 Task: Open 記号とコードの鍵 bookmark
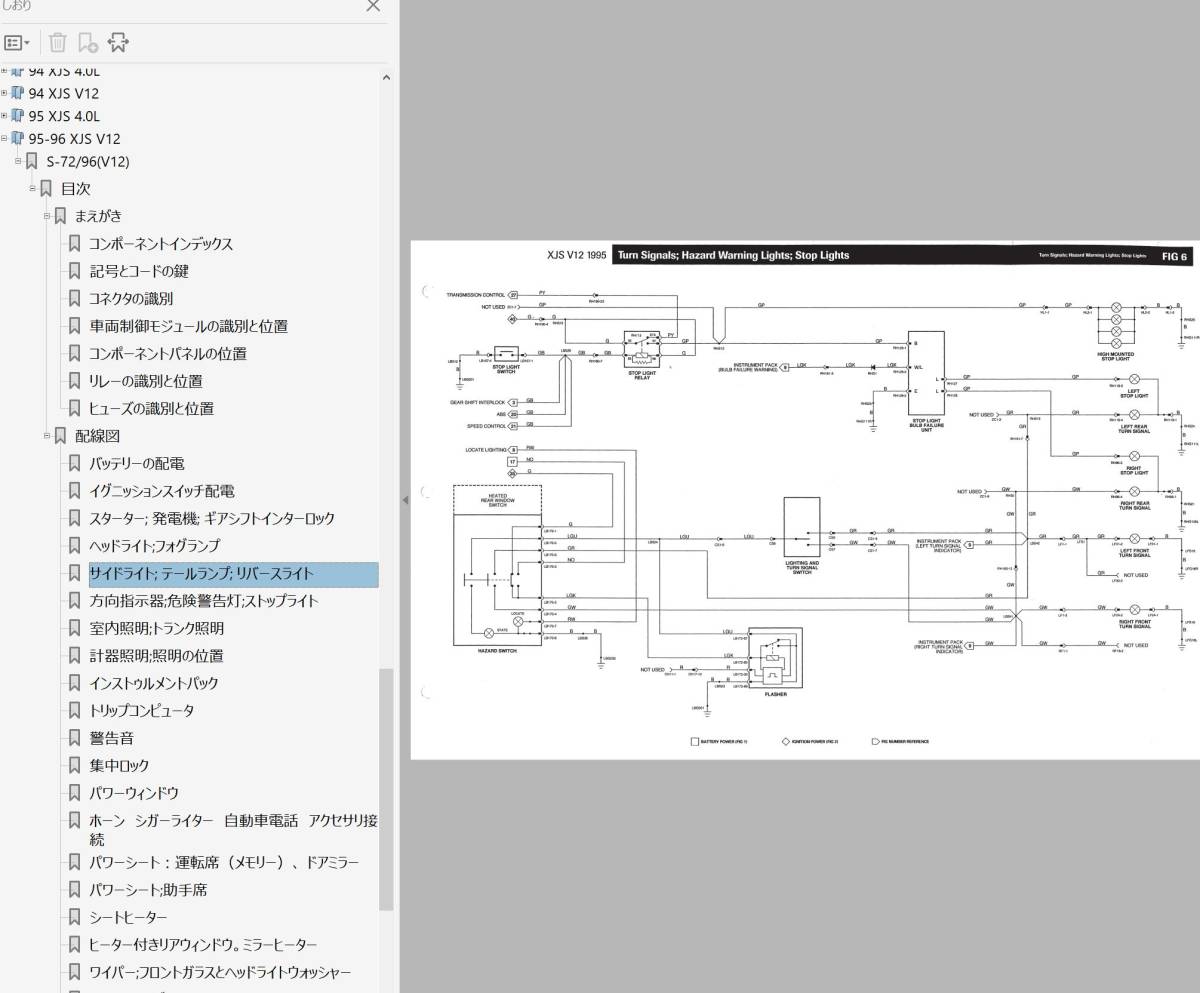pyautogui.click(x=139, y=271)
